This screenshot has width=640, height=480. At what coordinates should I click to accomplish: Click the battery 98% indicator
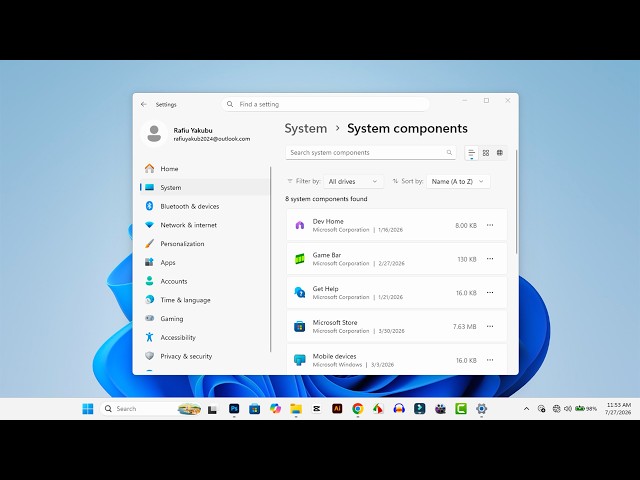(x=586, y=409)
